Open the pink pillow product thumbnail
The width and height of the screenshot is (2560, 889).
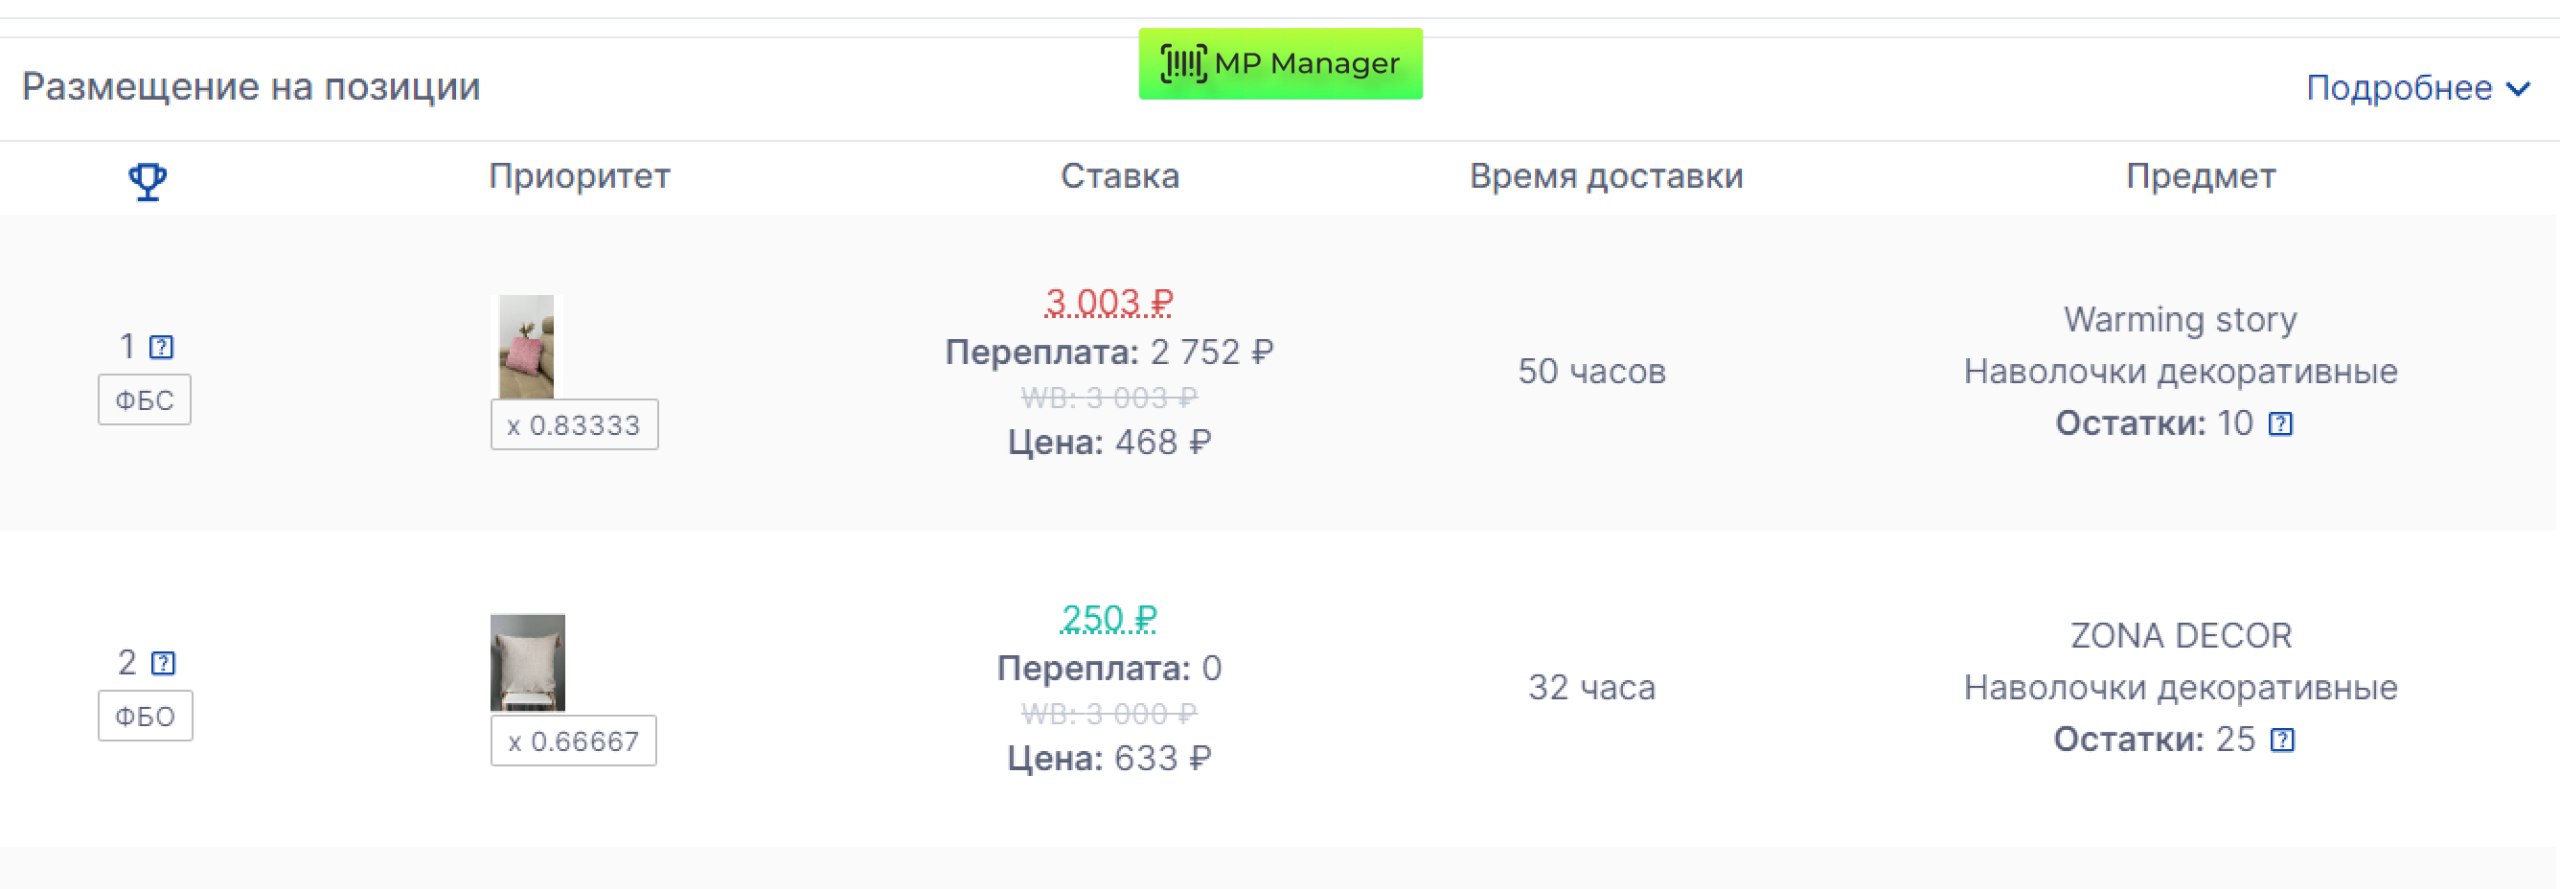coord(527,346)
